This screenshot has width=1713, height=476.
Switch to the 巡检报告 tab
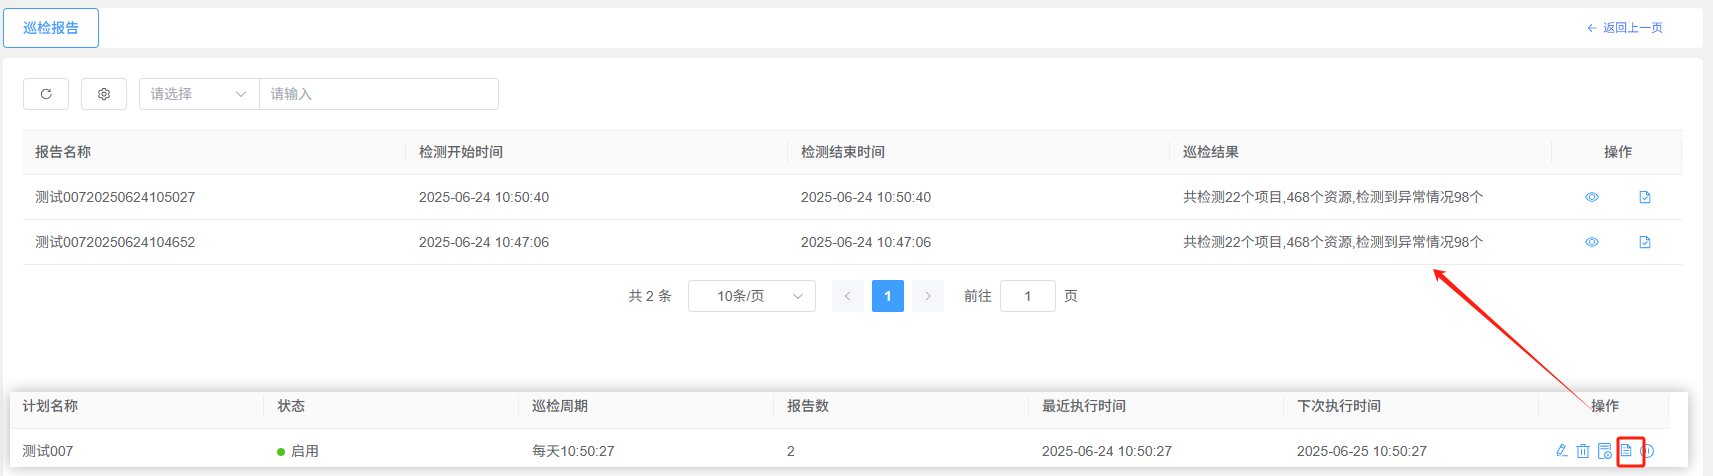click(x=51, y=28)
